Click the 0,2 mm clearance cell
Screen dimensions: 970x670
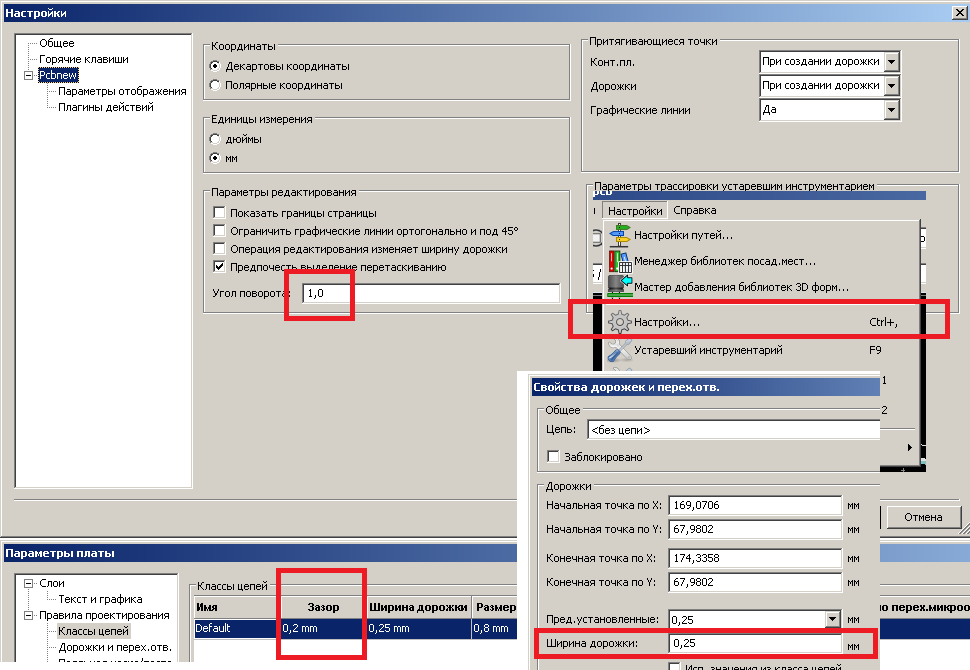(324, 628)
